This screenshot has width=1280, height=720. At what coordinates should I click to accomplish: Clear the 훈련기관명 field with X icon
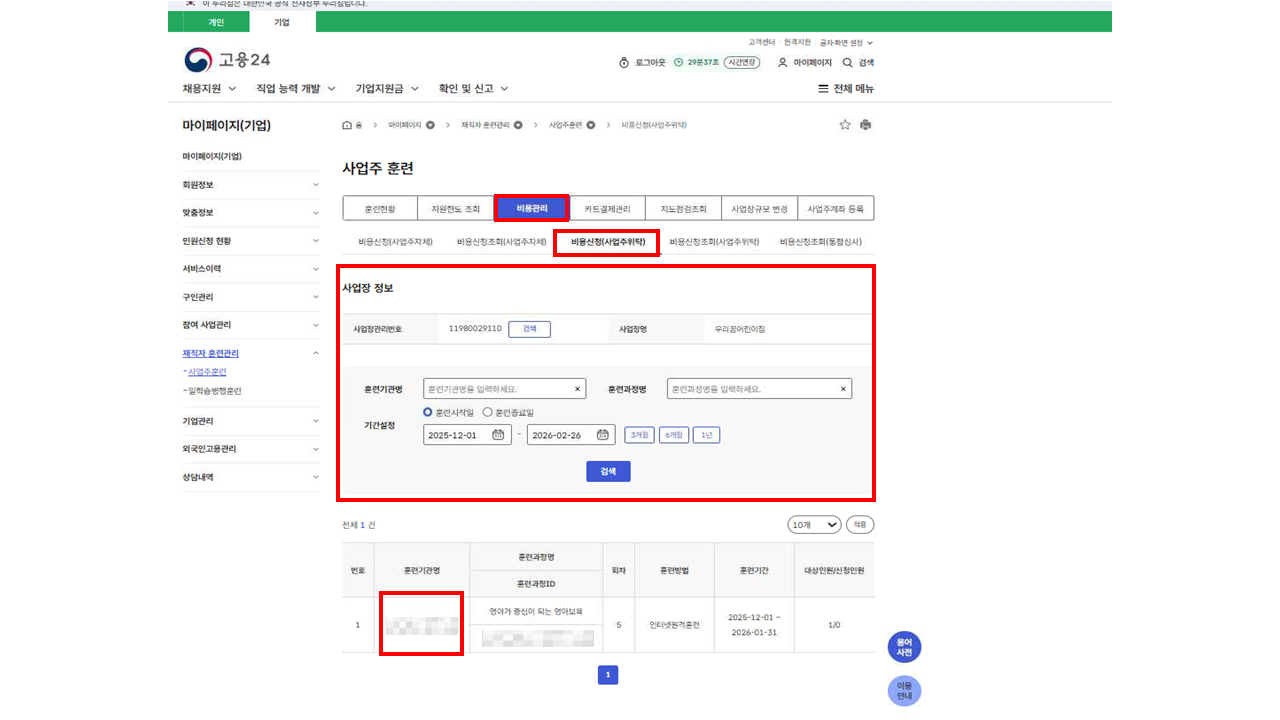click(x=577, y=389)
